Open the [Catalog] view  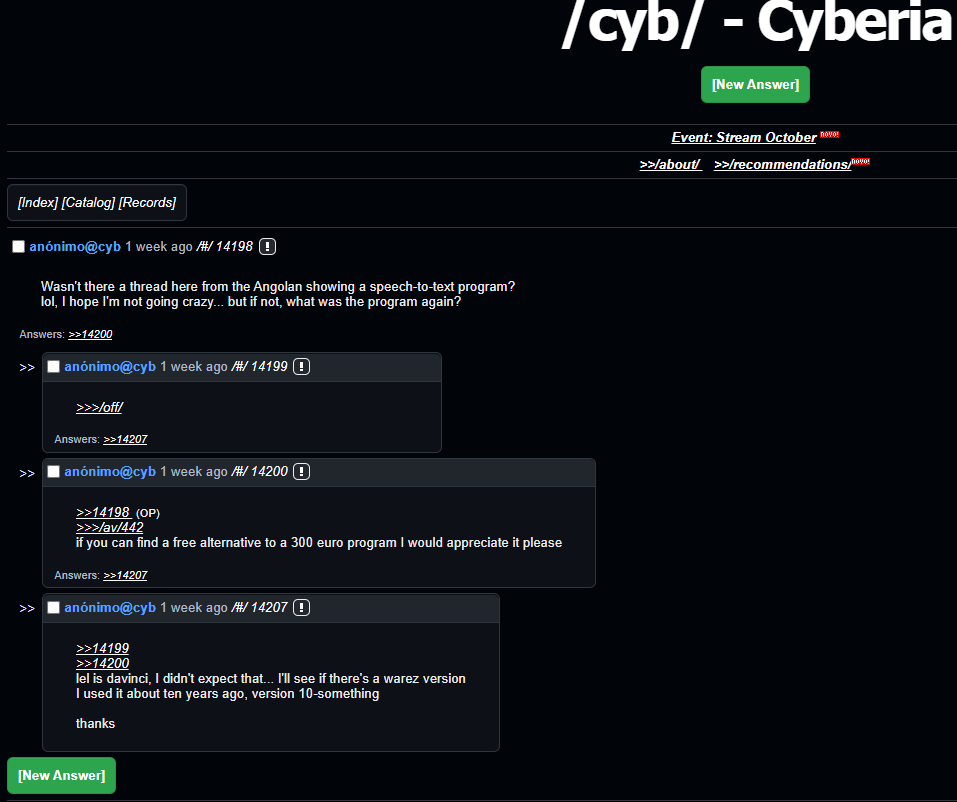pyautogui.click(x=88, y=203)
